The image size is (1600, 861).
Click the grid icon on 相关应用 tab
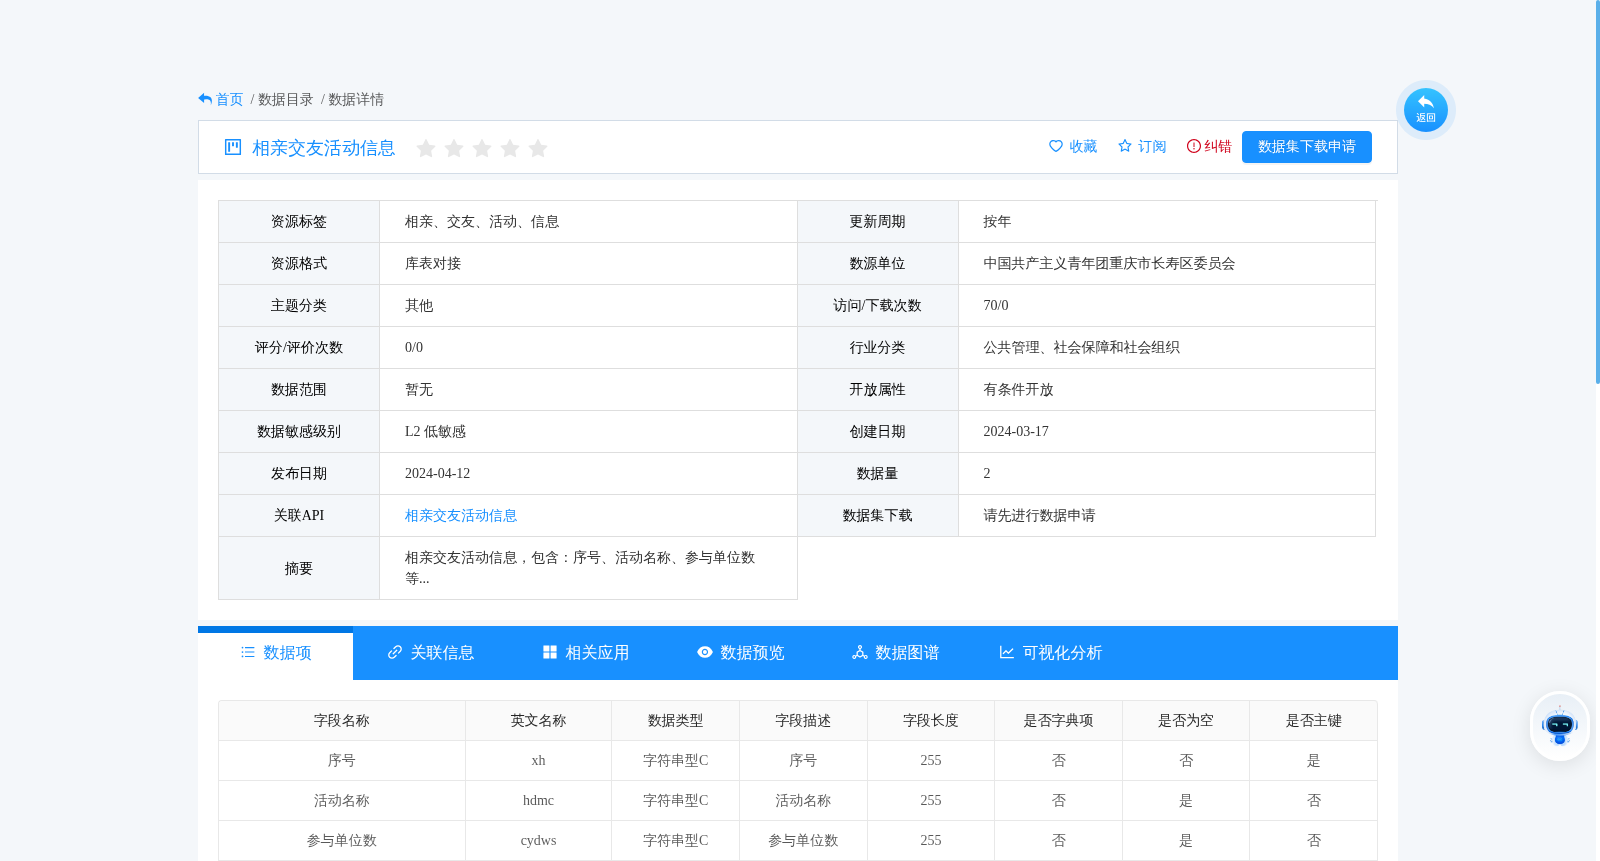click(x=550, y=652)
